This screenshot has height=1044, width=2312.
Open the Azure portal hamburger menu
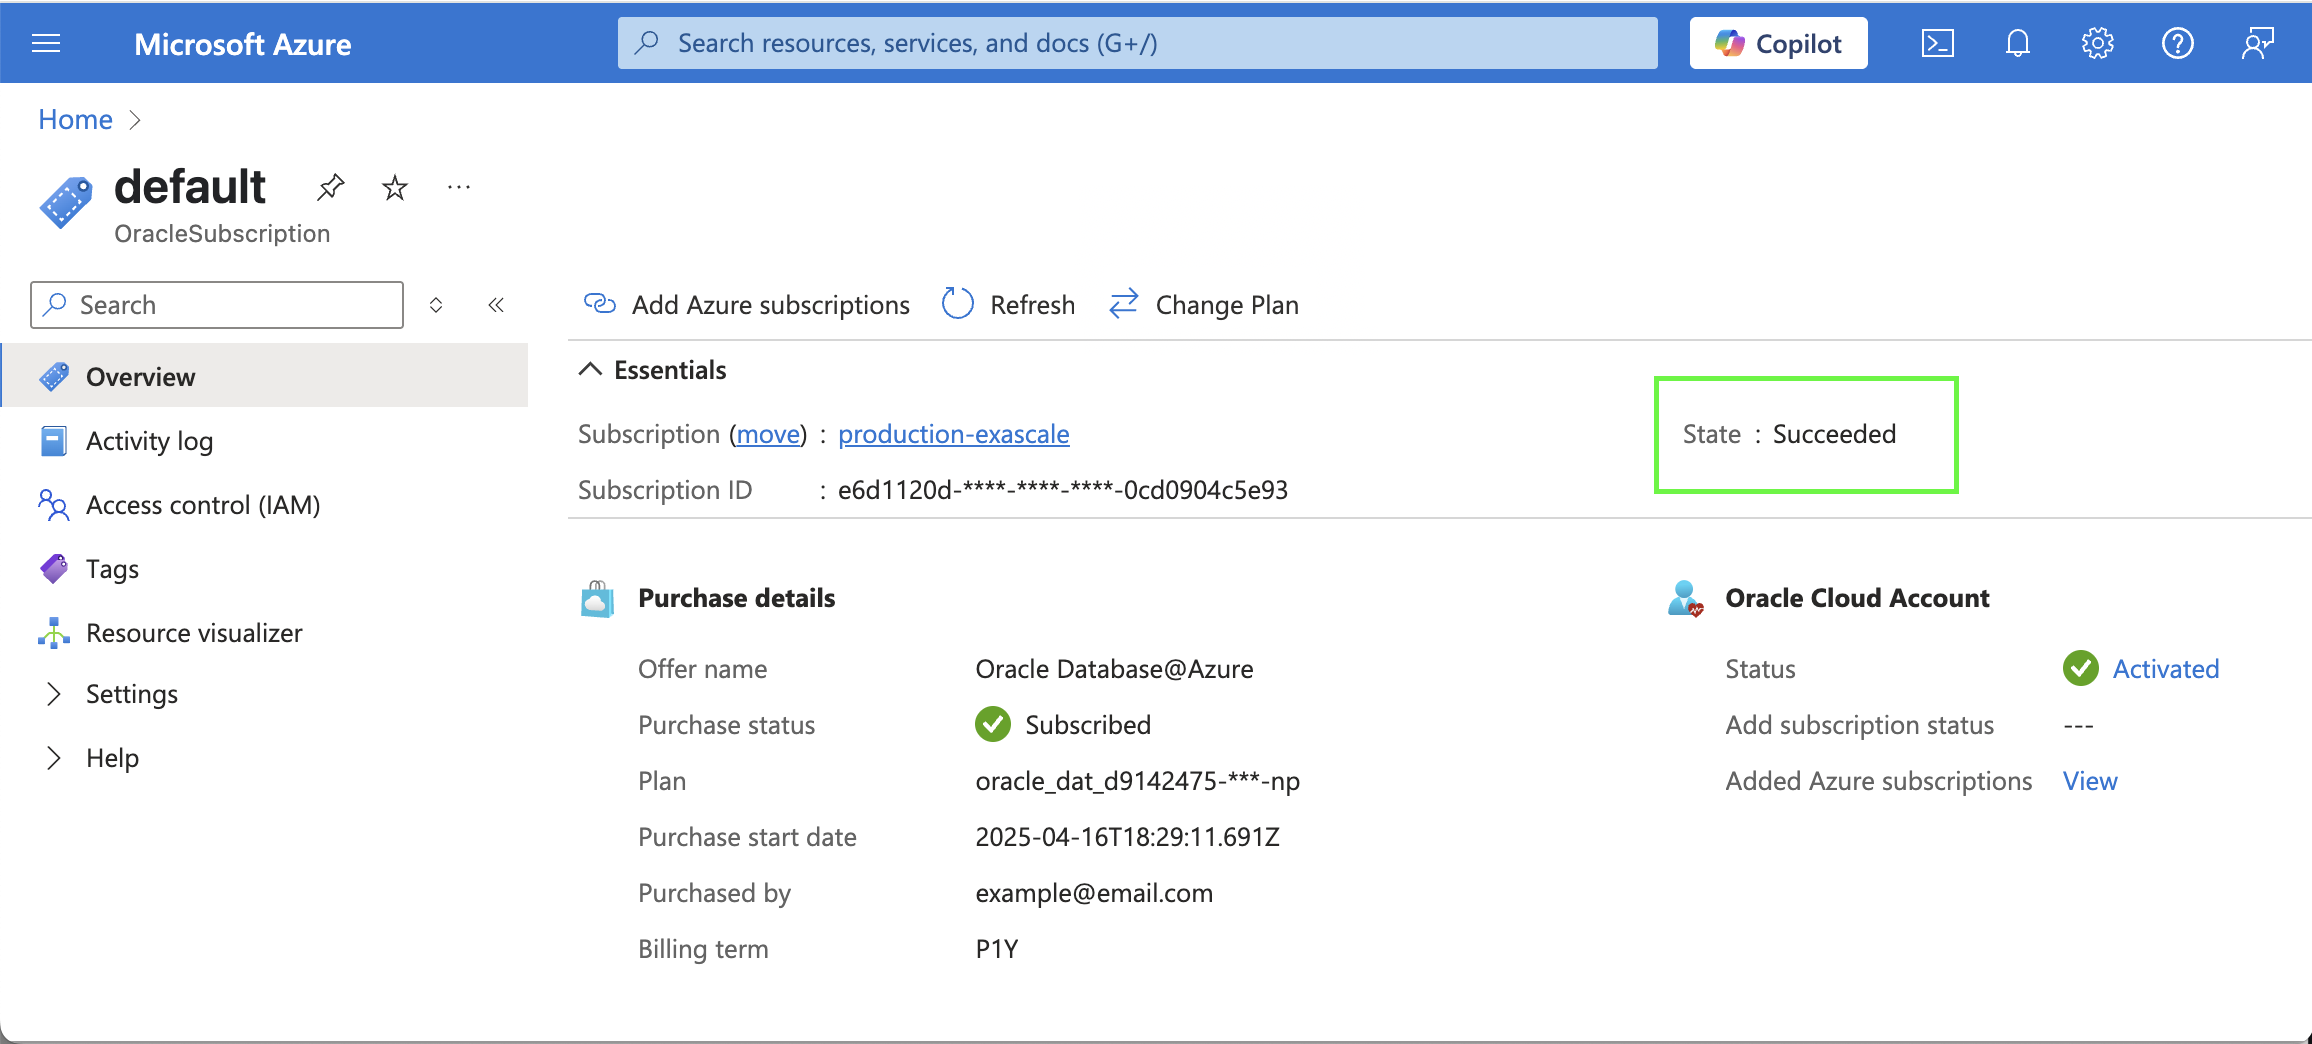(x=46, y=44)
